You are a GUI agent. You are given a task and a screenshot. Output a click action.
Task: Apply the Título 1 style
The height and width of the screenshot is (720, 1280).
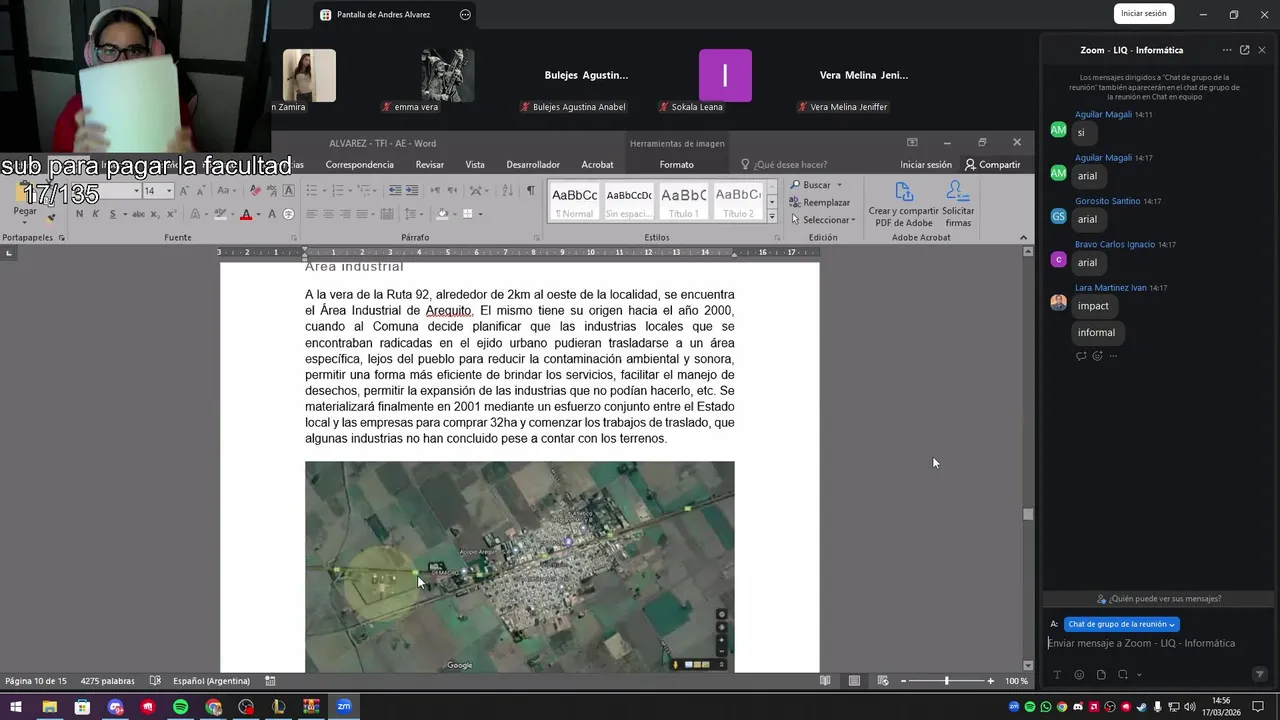[684, 201]
